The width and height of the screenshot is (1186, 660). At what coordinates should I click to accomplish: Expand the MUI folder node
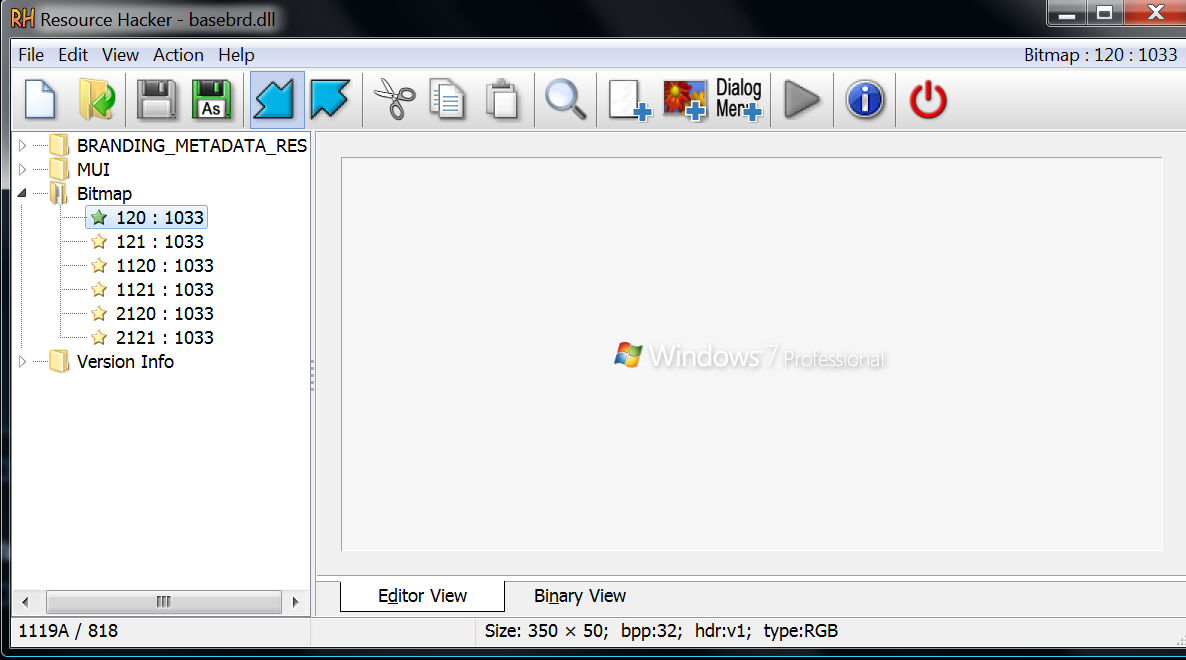tap(23, 169)
